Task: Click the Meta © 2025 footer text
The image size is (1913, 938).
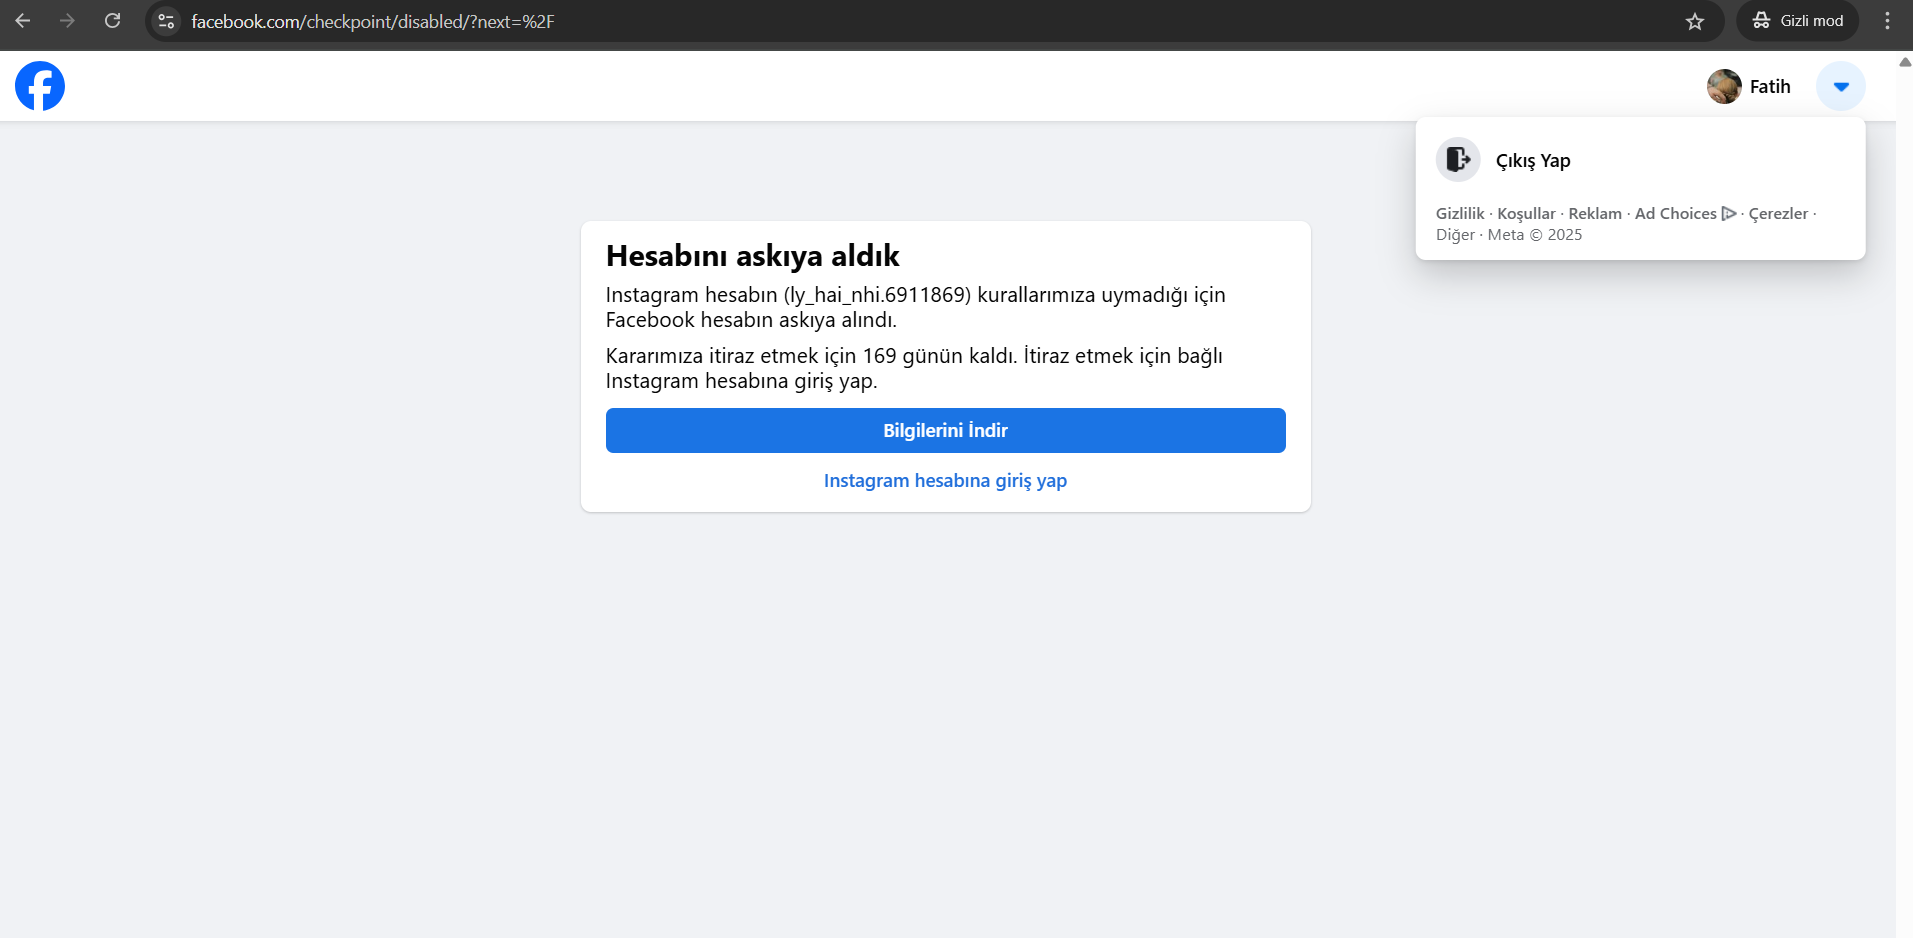Action: (1535, 235)
